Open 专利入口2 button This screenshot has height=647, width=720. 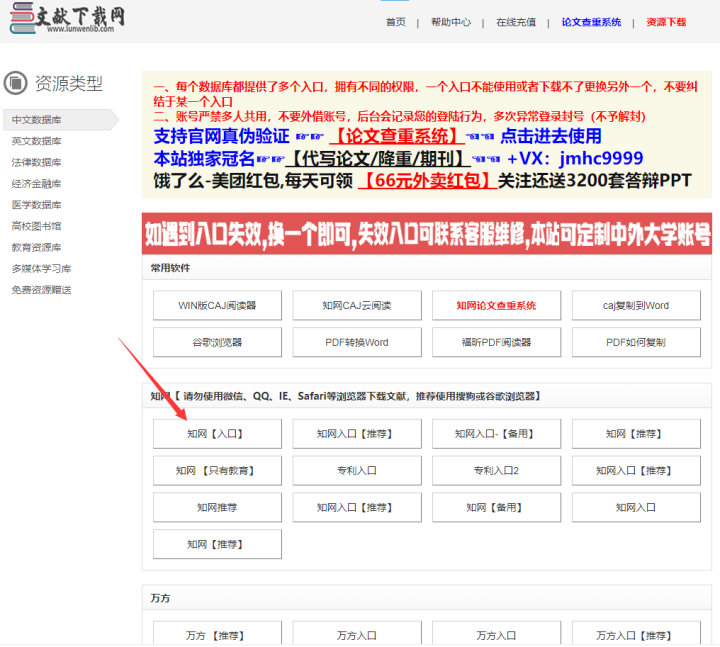coord(496,470)
